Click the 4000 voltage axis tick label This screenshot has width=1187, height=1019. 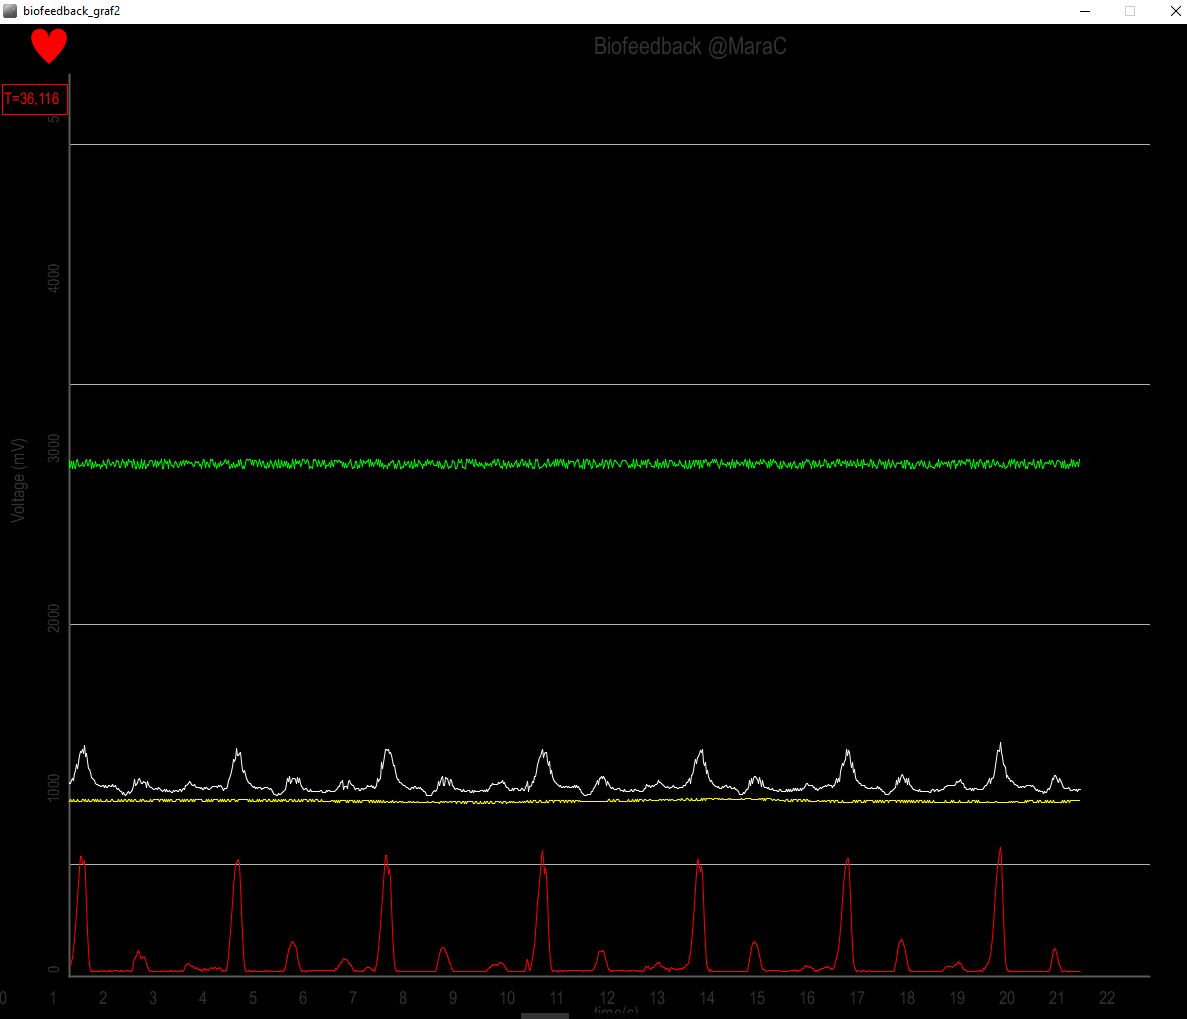tap(53, 279)
